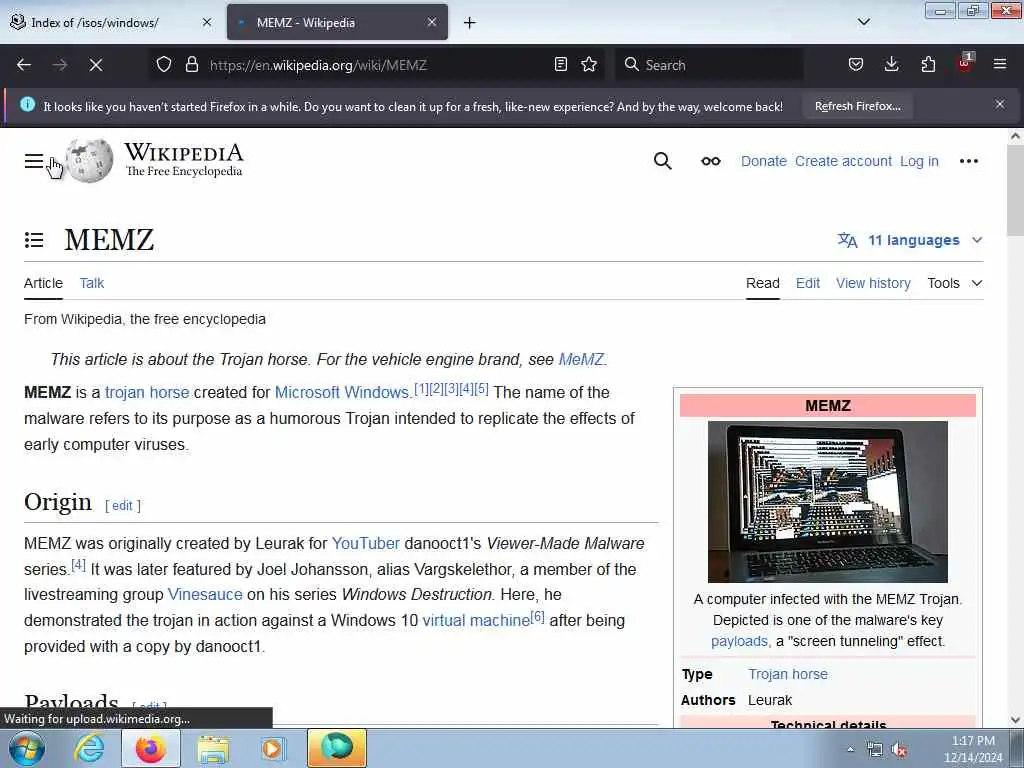1024x768 pixels.
Task: Click citation [6] after virtual machine
Action: [x=537, y=616]
